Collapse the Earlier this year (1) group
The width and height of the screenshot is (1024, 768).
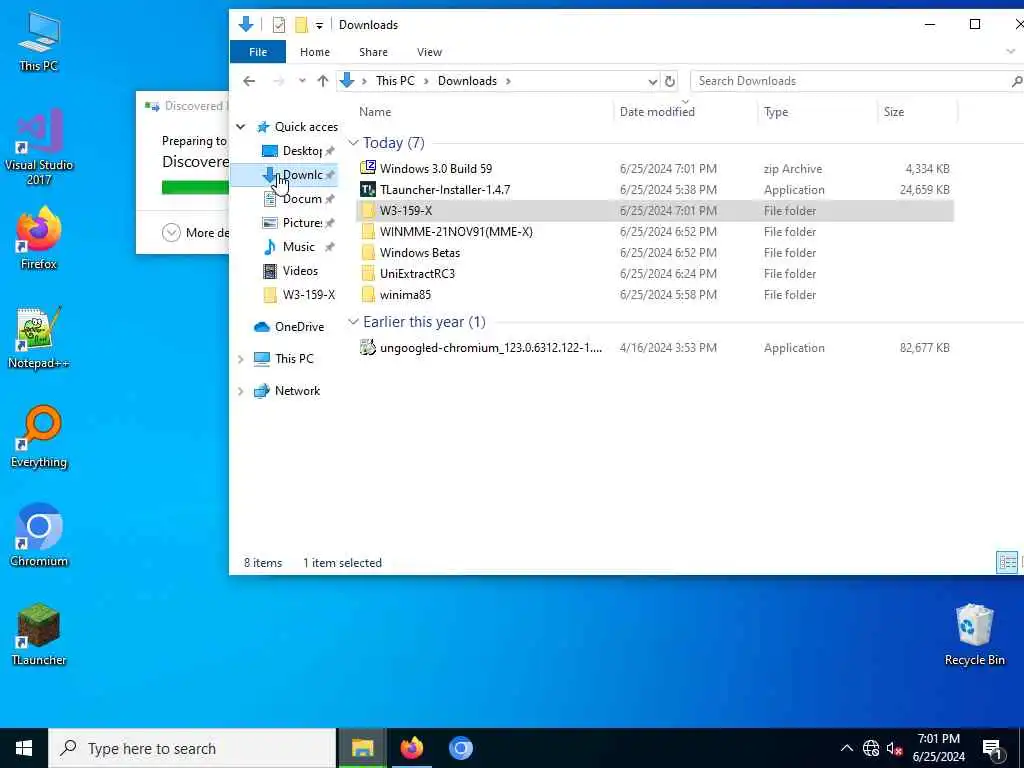pos(353,321)
